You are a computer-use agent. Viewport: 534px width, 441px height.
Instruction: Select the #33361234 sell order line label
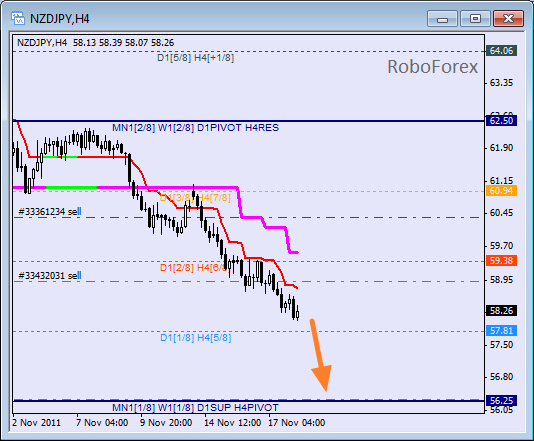point(50,211)
